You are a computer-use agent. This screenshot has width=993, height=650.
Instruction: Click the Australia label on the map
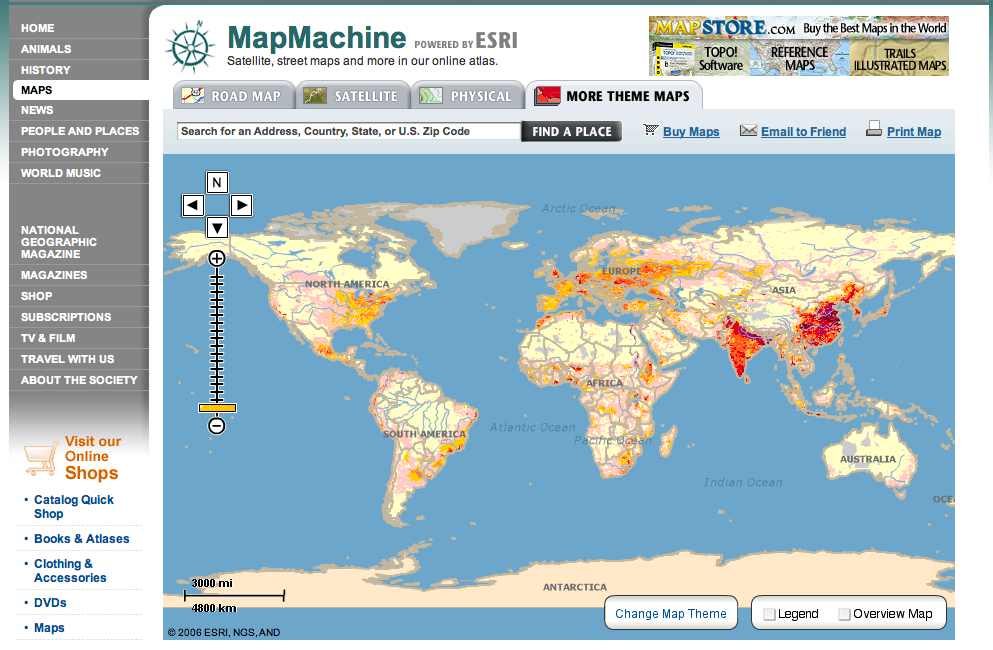[868, 459]
